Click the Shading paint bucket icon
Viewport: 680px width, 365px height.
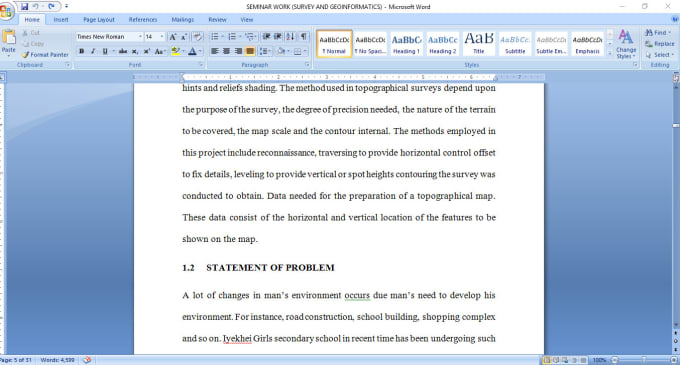[281, 51]
